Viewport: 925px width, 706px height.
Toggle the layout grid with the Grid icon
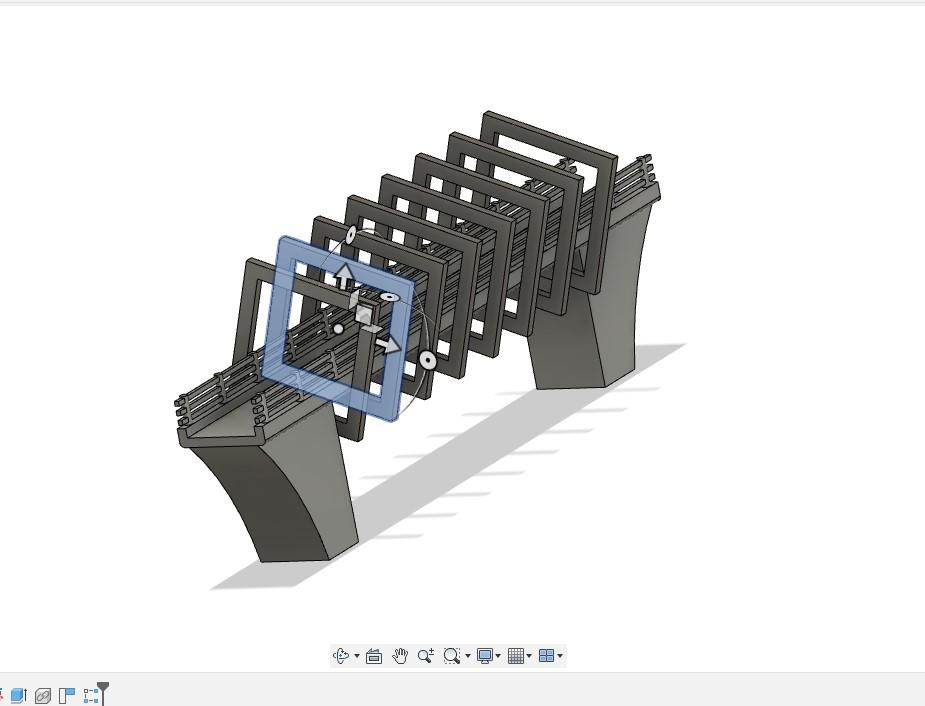(x=516, y=655)
